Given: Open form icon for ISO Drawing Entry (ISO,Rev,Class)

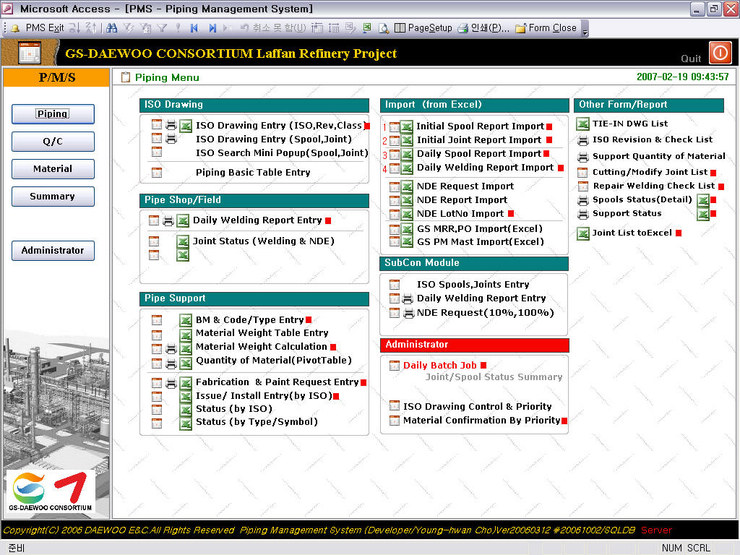Looking at the screenshot, I should 157,125.
